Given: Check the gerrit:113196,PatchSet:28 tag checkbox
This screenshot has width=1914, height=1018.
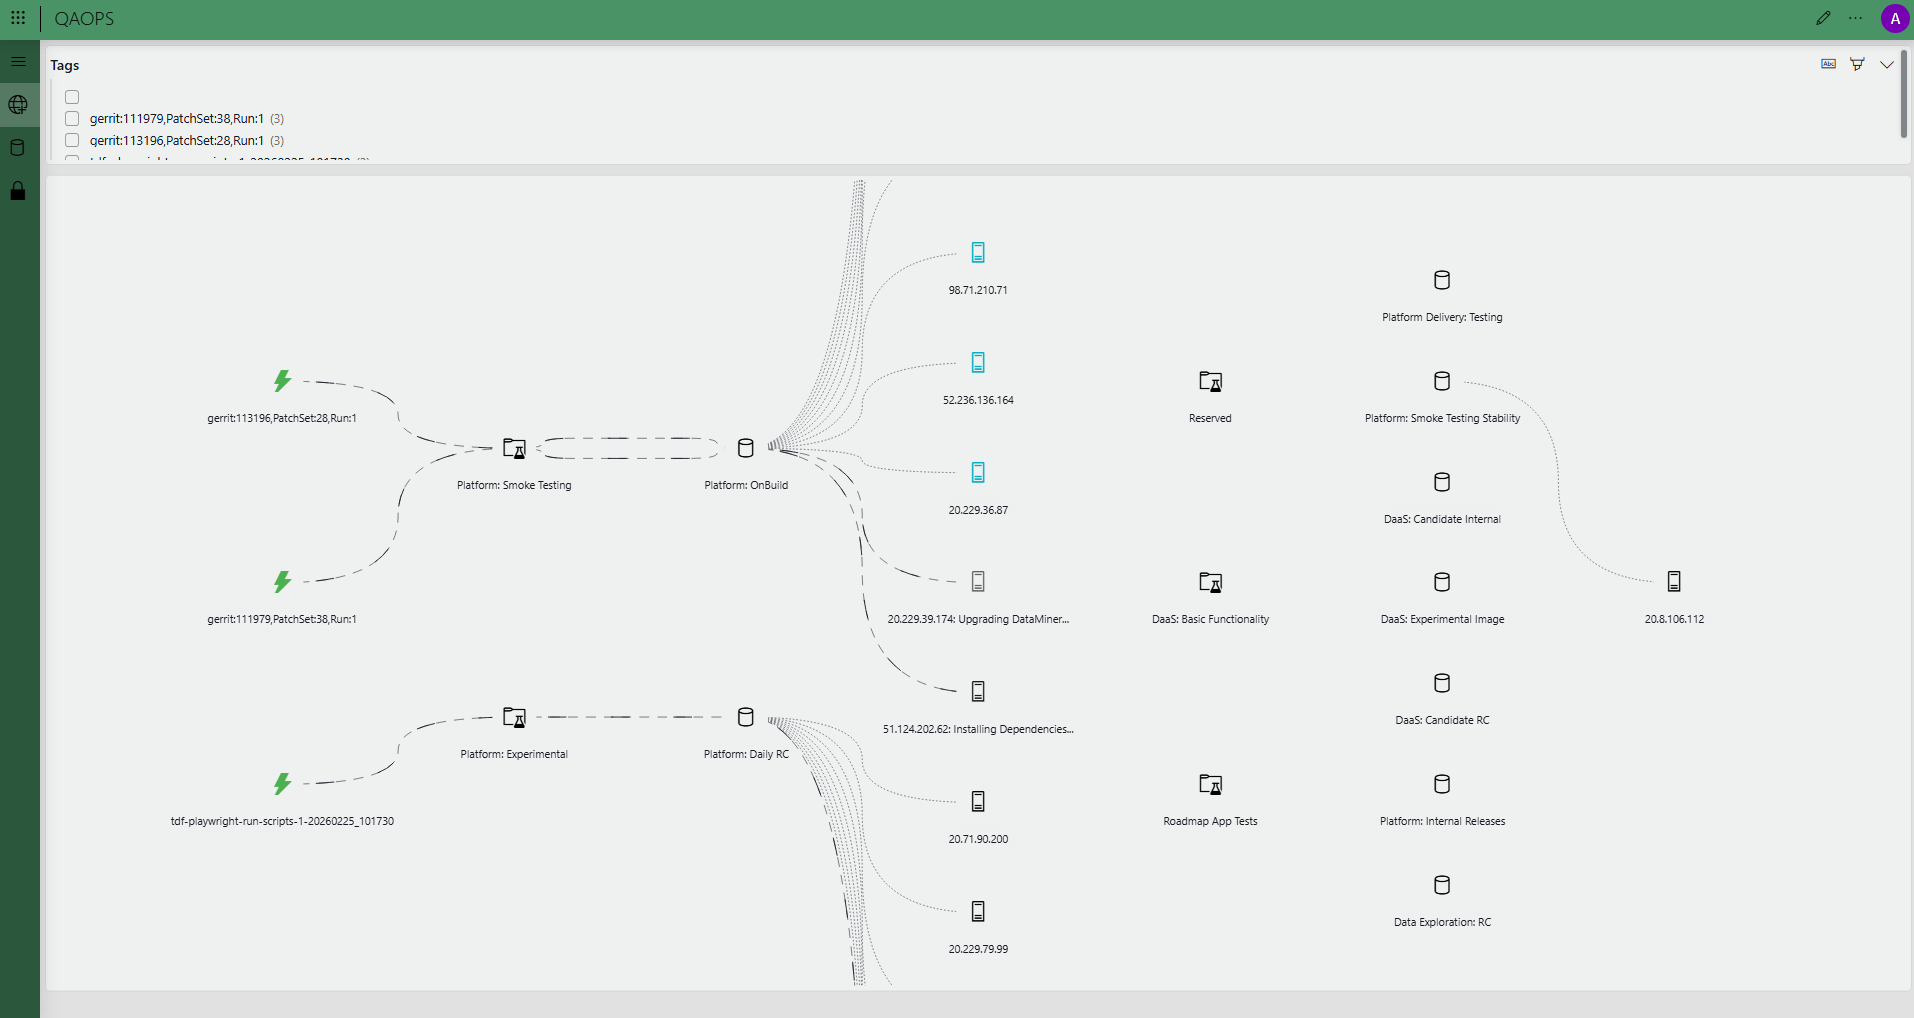Looking at the screenshot, I should (x=72, y=141).
